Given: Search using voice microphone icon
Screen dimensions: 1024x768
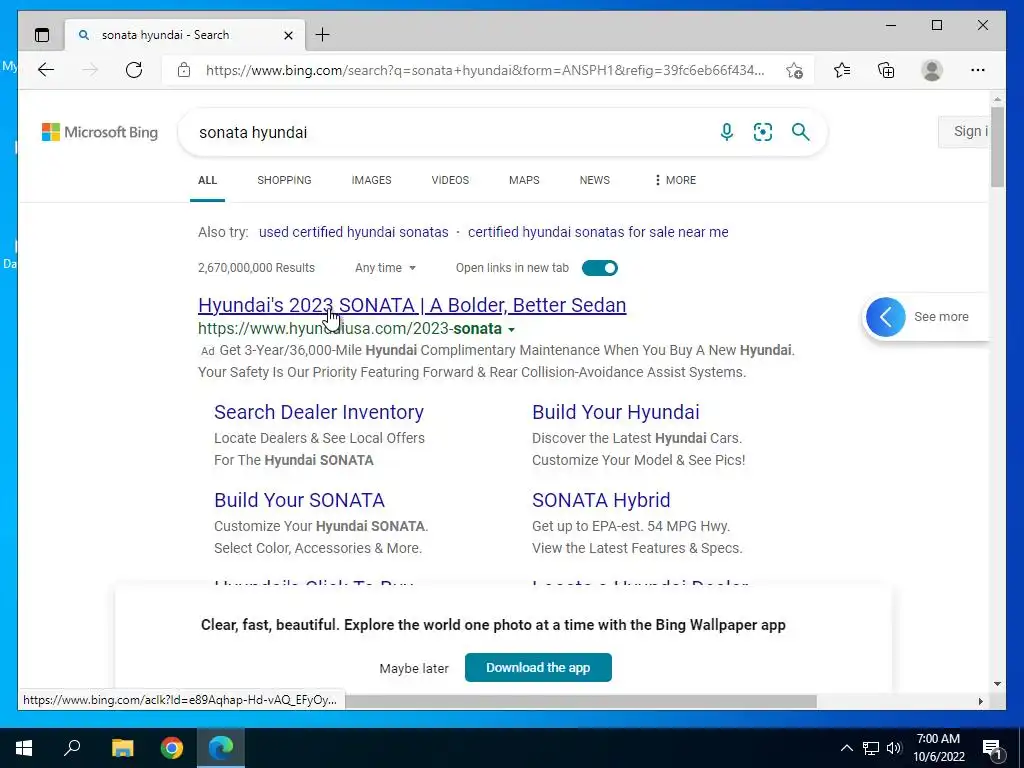Looking at the screenshot, I should (x=726, y=132).
